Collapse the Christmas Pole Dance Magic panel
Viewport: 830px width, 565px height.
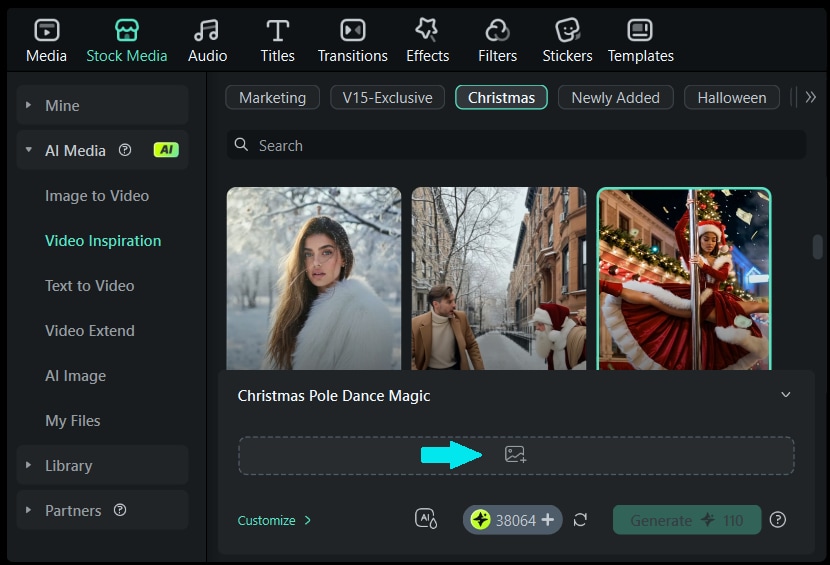[x=786, y=394]
